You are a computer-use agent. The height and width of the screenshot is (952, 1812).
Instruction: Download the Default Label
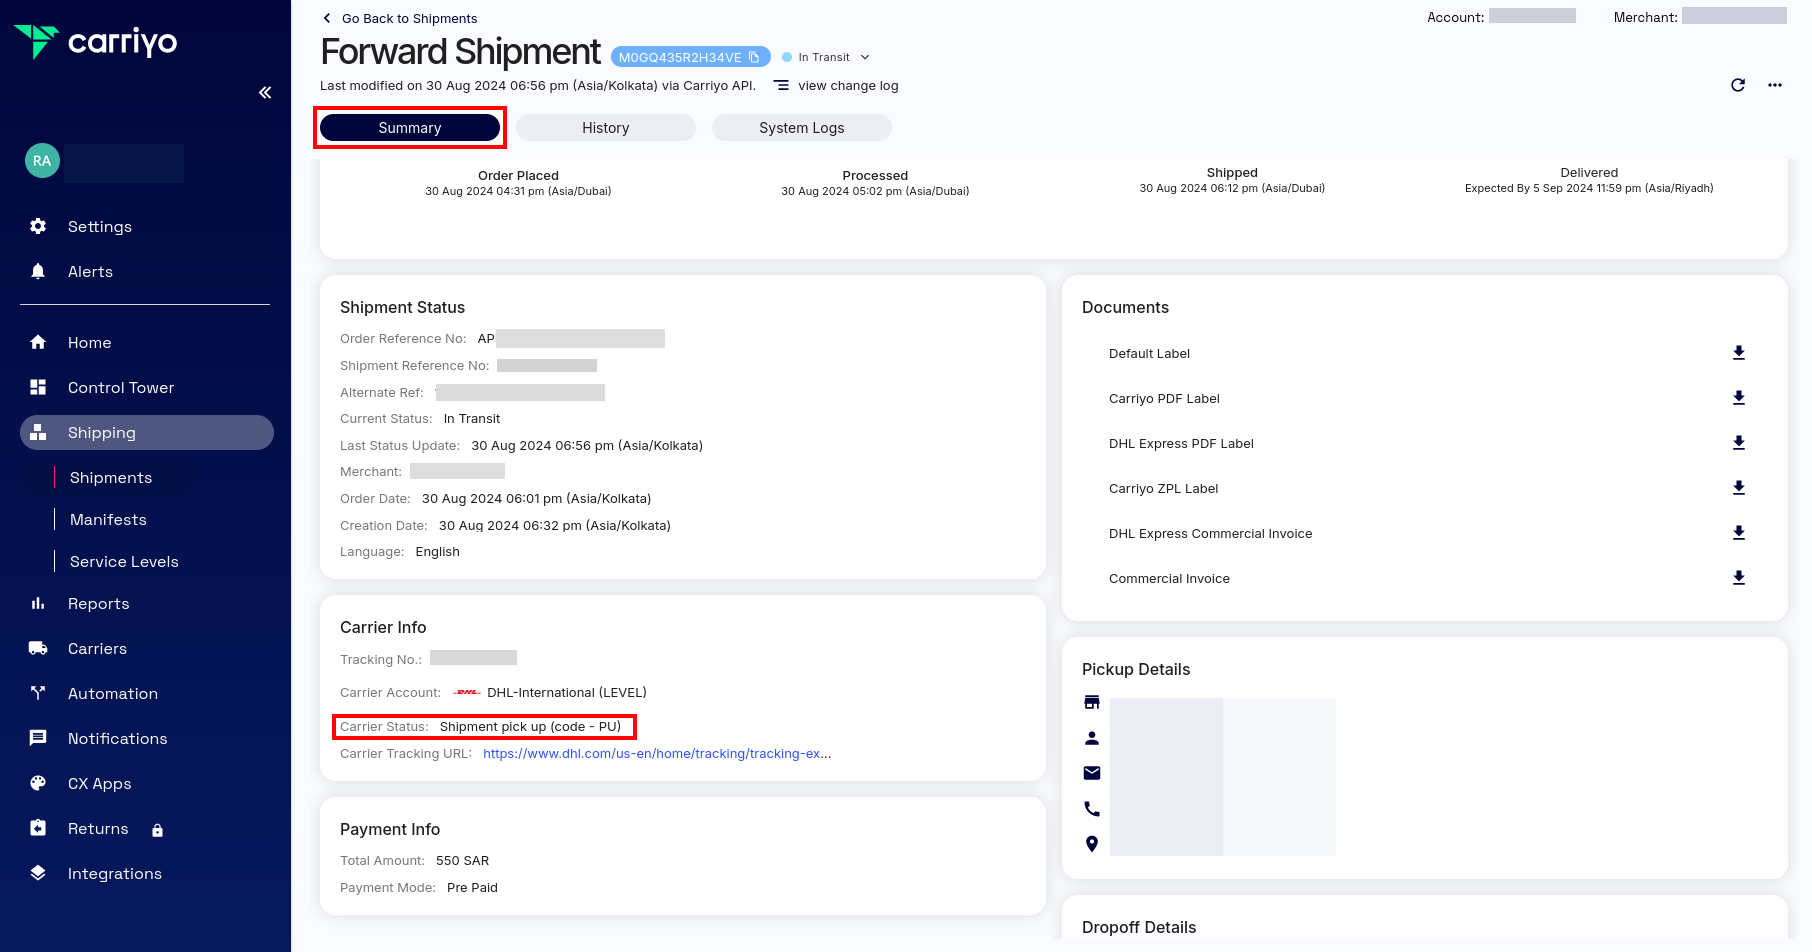coord(1739,353)
